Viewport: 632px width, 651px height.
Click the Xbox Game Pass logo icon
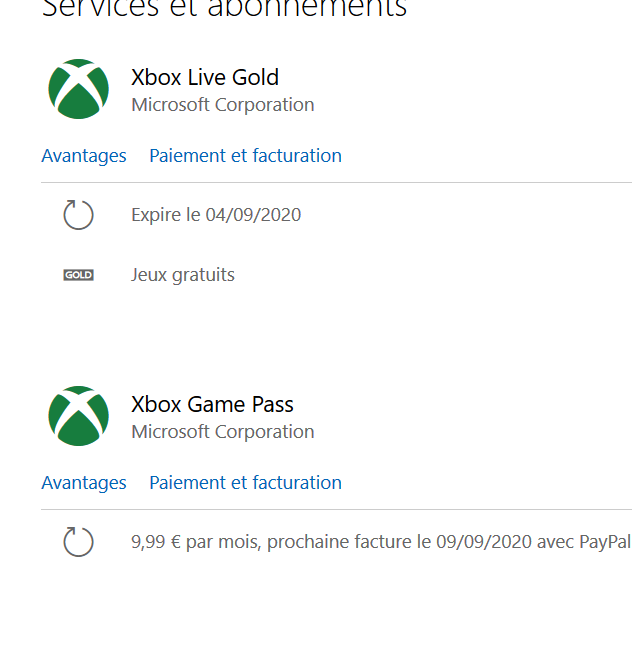(78, 416)
